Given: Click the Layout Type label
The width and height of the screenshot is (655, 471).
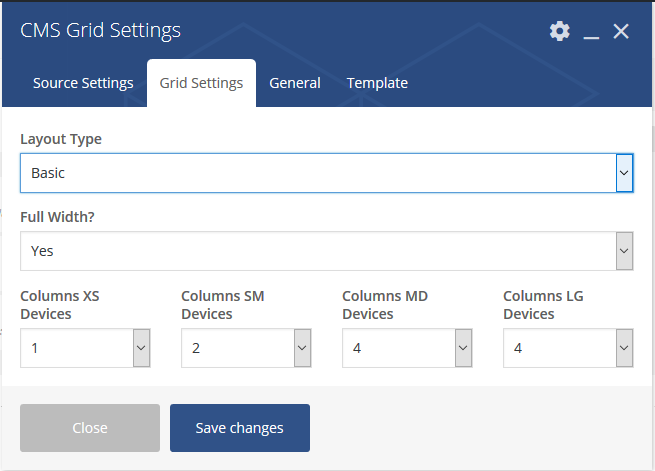Looking at the screenshot, I should [x=61, y=139].
